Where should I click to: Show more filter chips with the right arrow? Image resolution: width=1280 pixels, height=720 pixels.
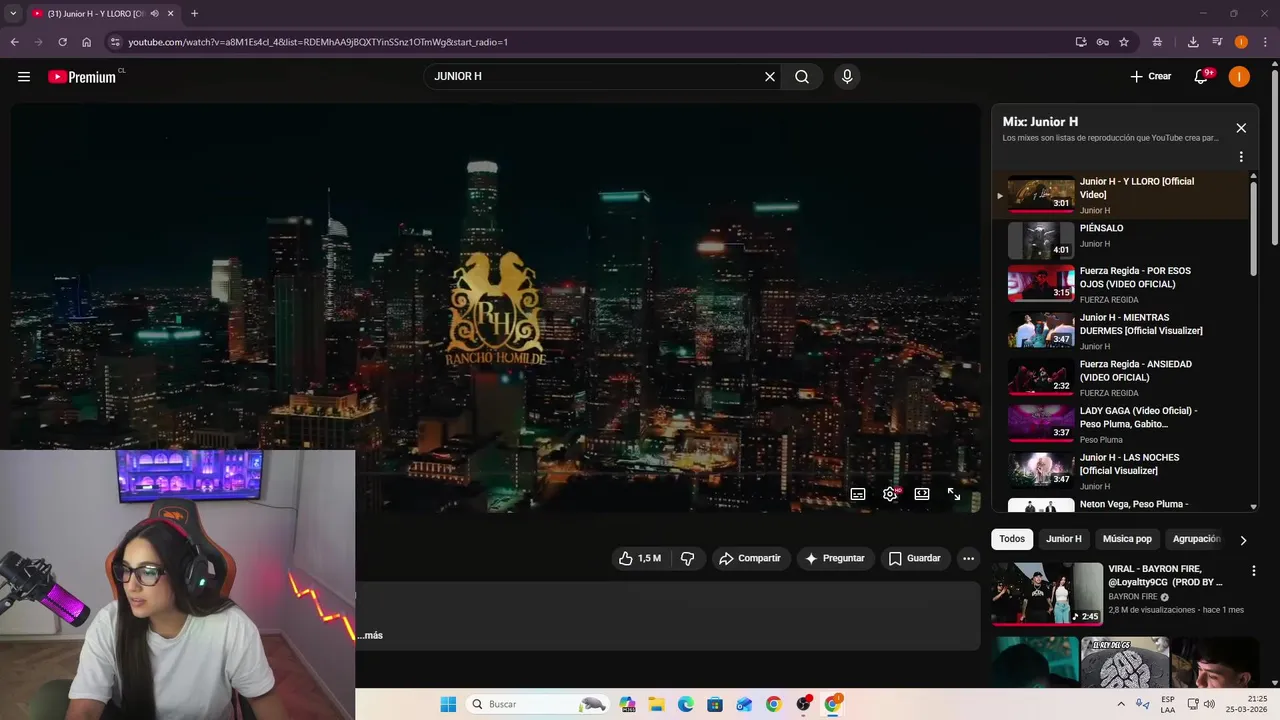(x=1243, y=540)
